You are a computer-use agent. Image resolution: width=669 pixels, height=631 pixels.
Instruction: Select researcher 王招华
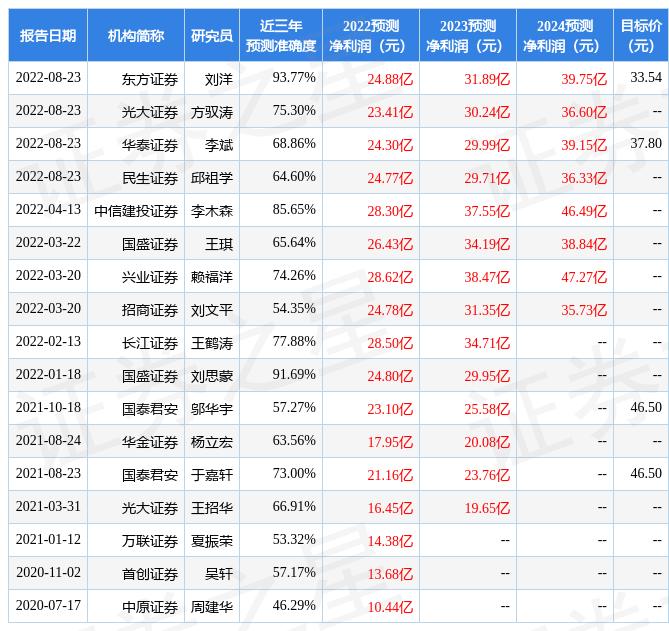click(212, 508)
